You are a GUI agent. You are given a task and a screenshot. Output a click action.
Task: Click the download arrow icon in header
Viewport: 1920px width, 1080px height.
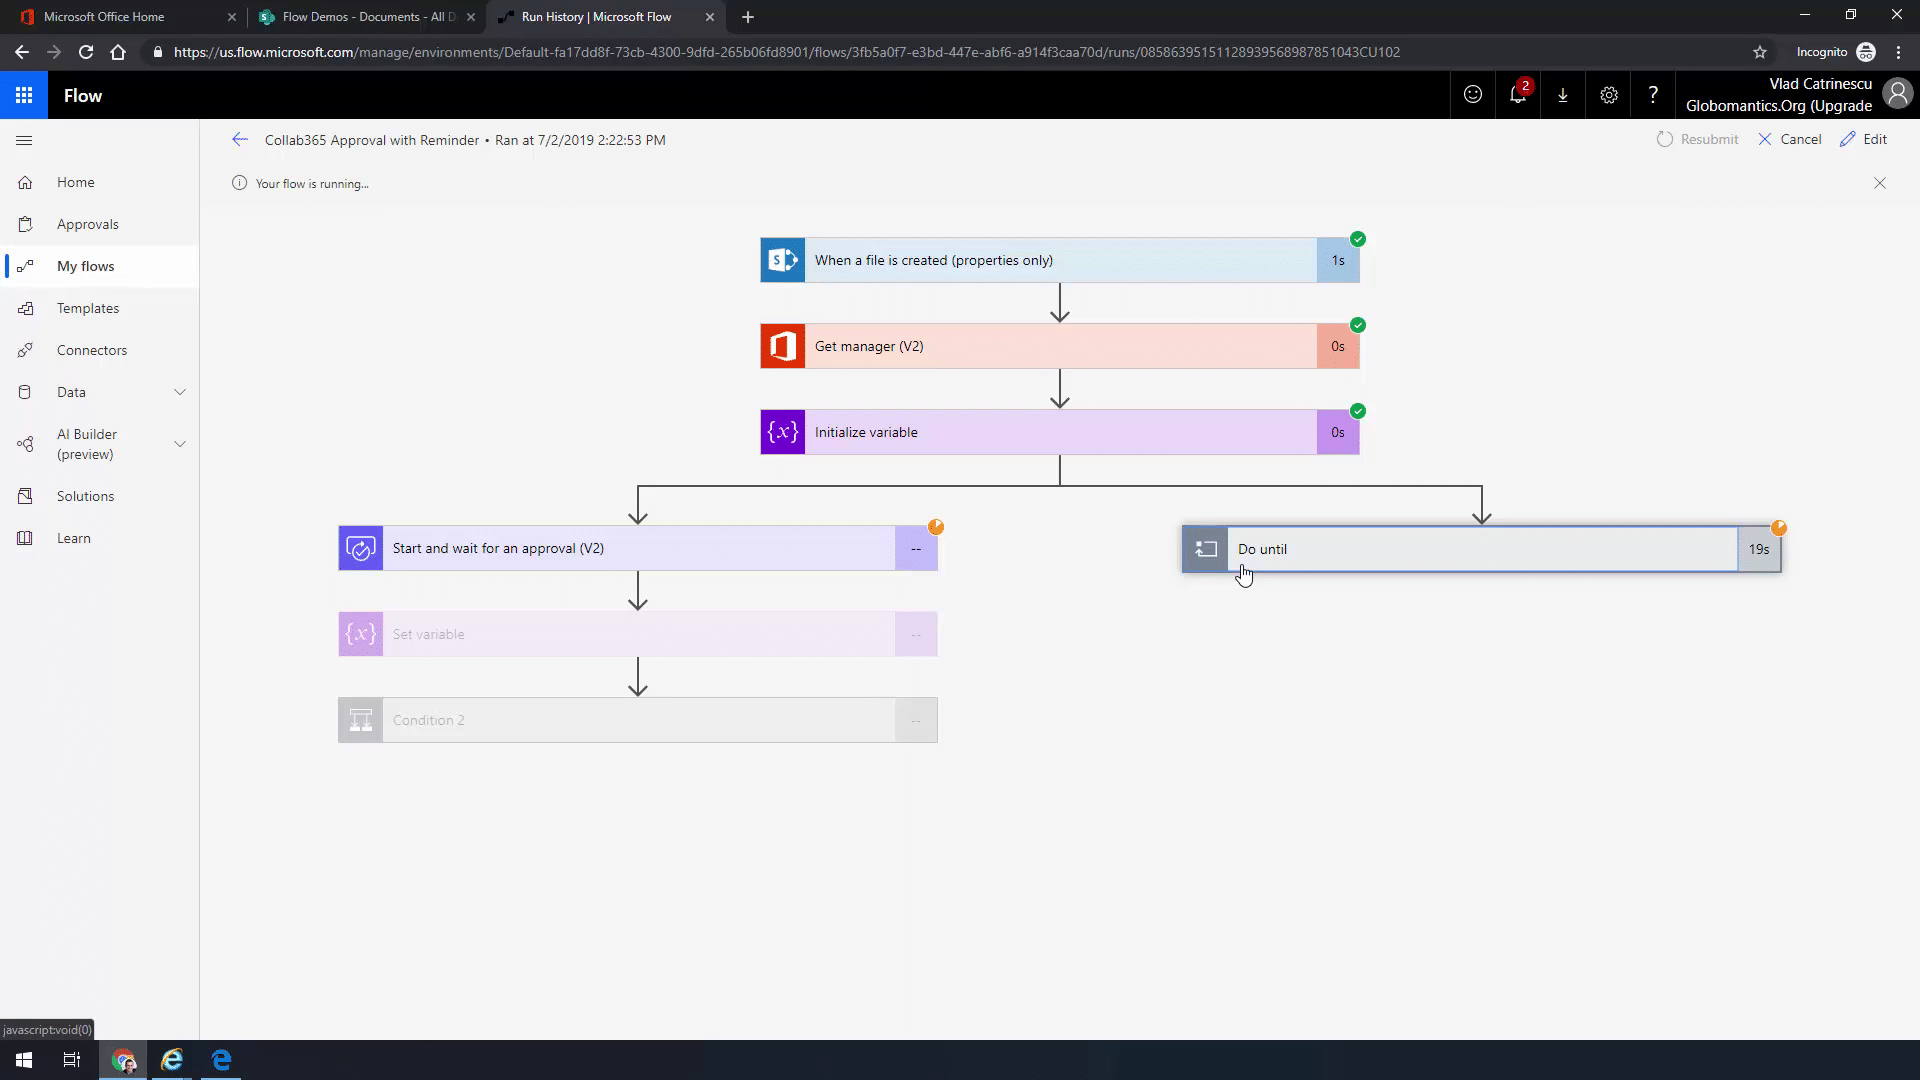click(x=1563, y=95)
